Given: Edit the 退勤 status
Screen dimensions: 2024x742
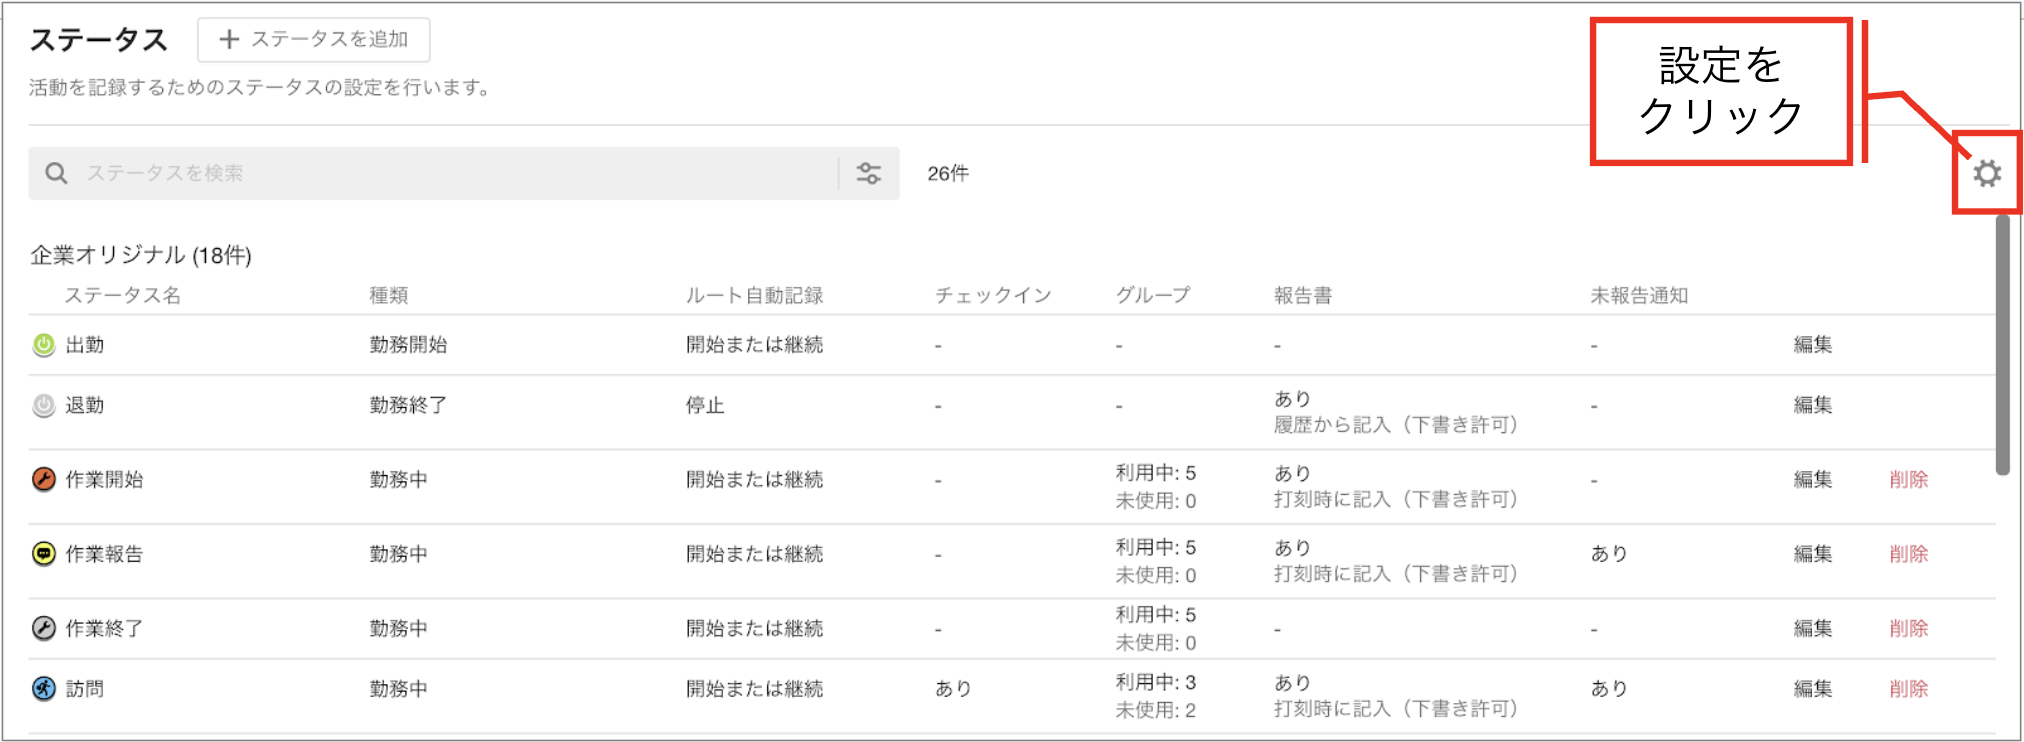Looking at the screenshot, I should click(x=1812, y=405).
